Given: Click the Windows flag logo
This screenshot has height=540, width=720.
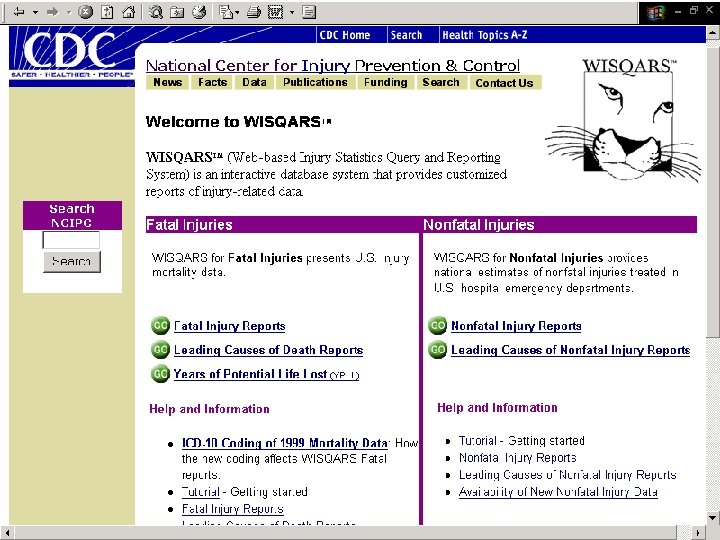Looking at the screenshot, I should click(656, 12).
